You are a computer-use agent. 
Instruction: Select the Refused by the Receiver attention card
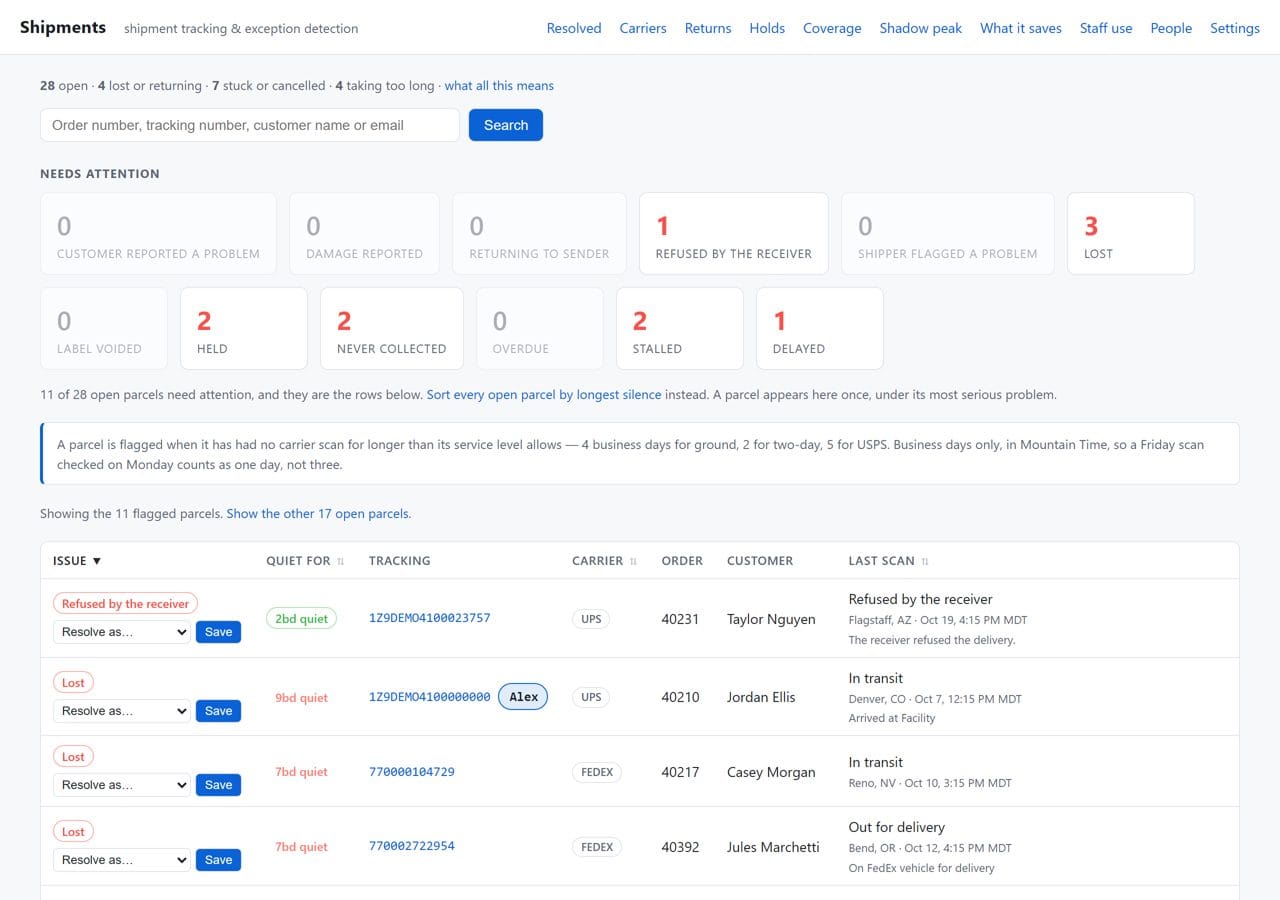coord(734,233)
